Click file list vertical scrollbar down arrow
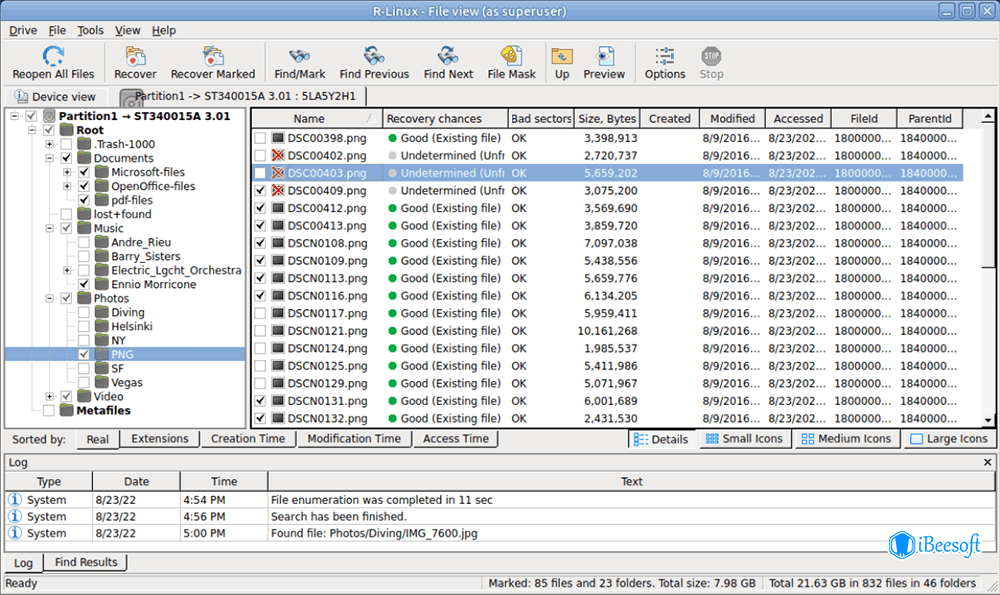The height and width of the screenshot is (595, 1000). (988, 420)
